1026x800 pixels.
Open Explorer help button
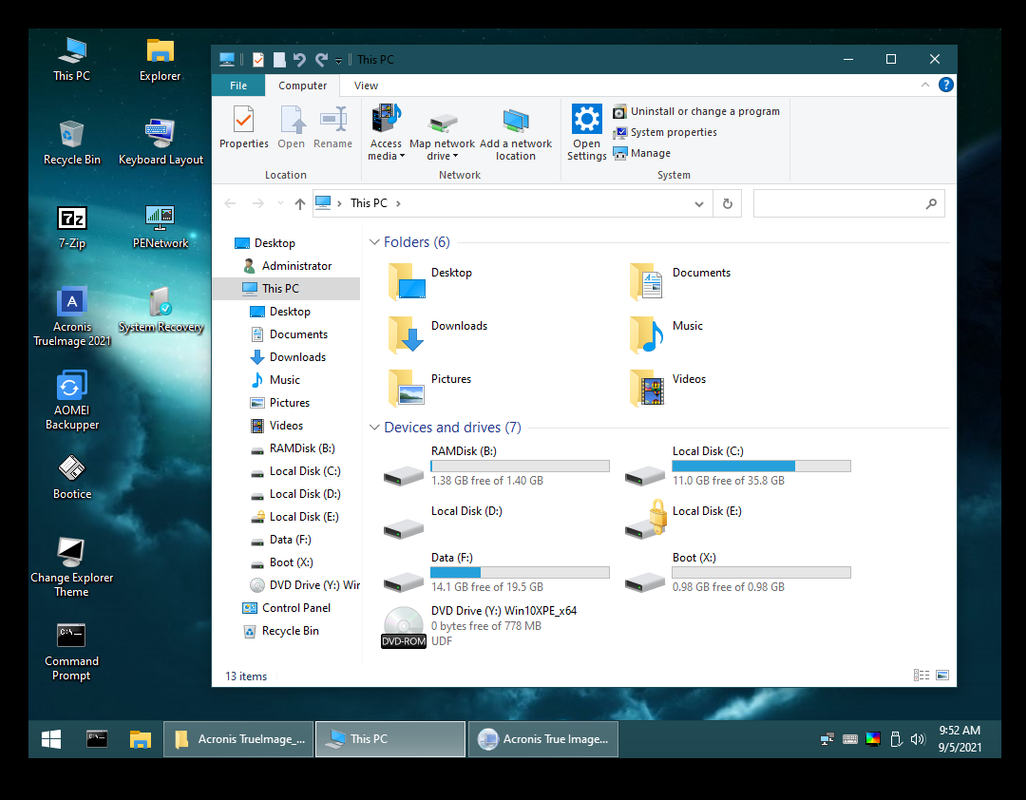point(946,85)
